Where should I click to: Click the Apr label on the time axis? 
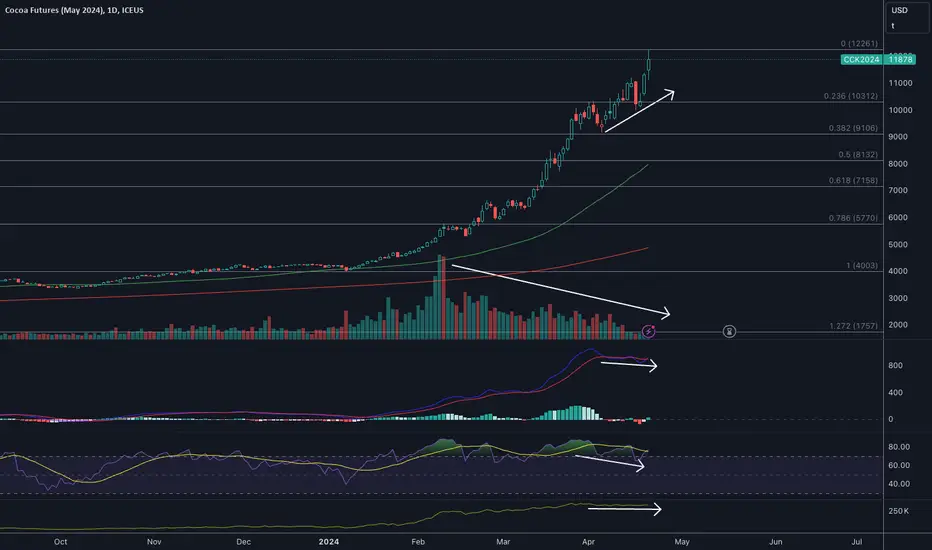(588, 542)
